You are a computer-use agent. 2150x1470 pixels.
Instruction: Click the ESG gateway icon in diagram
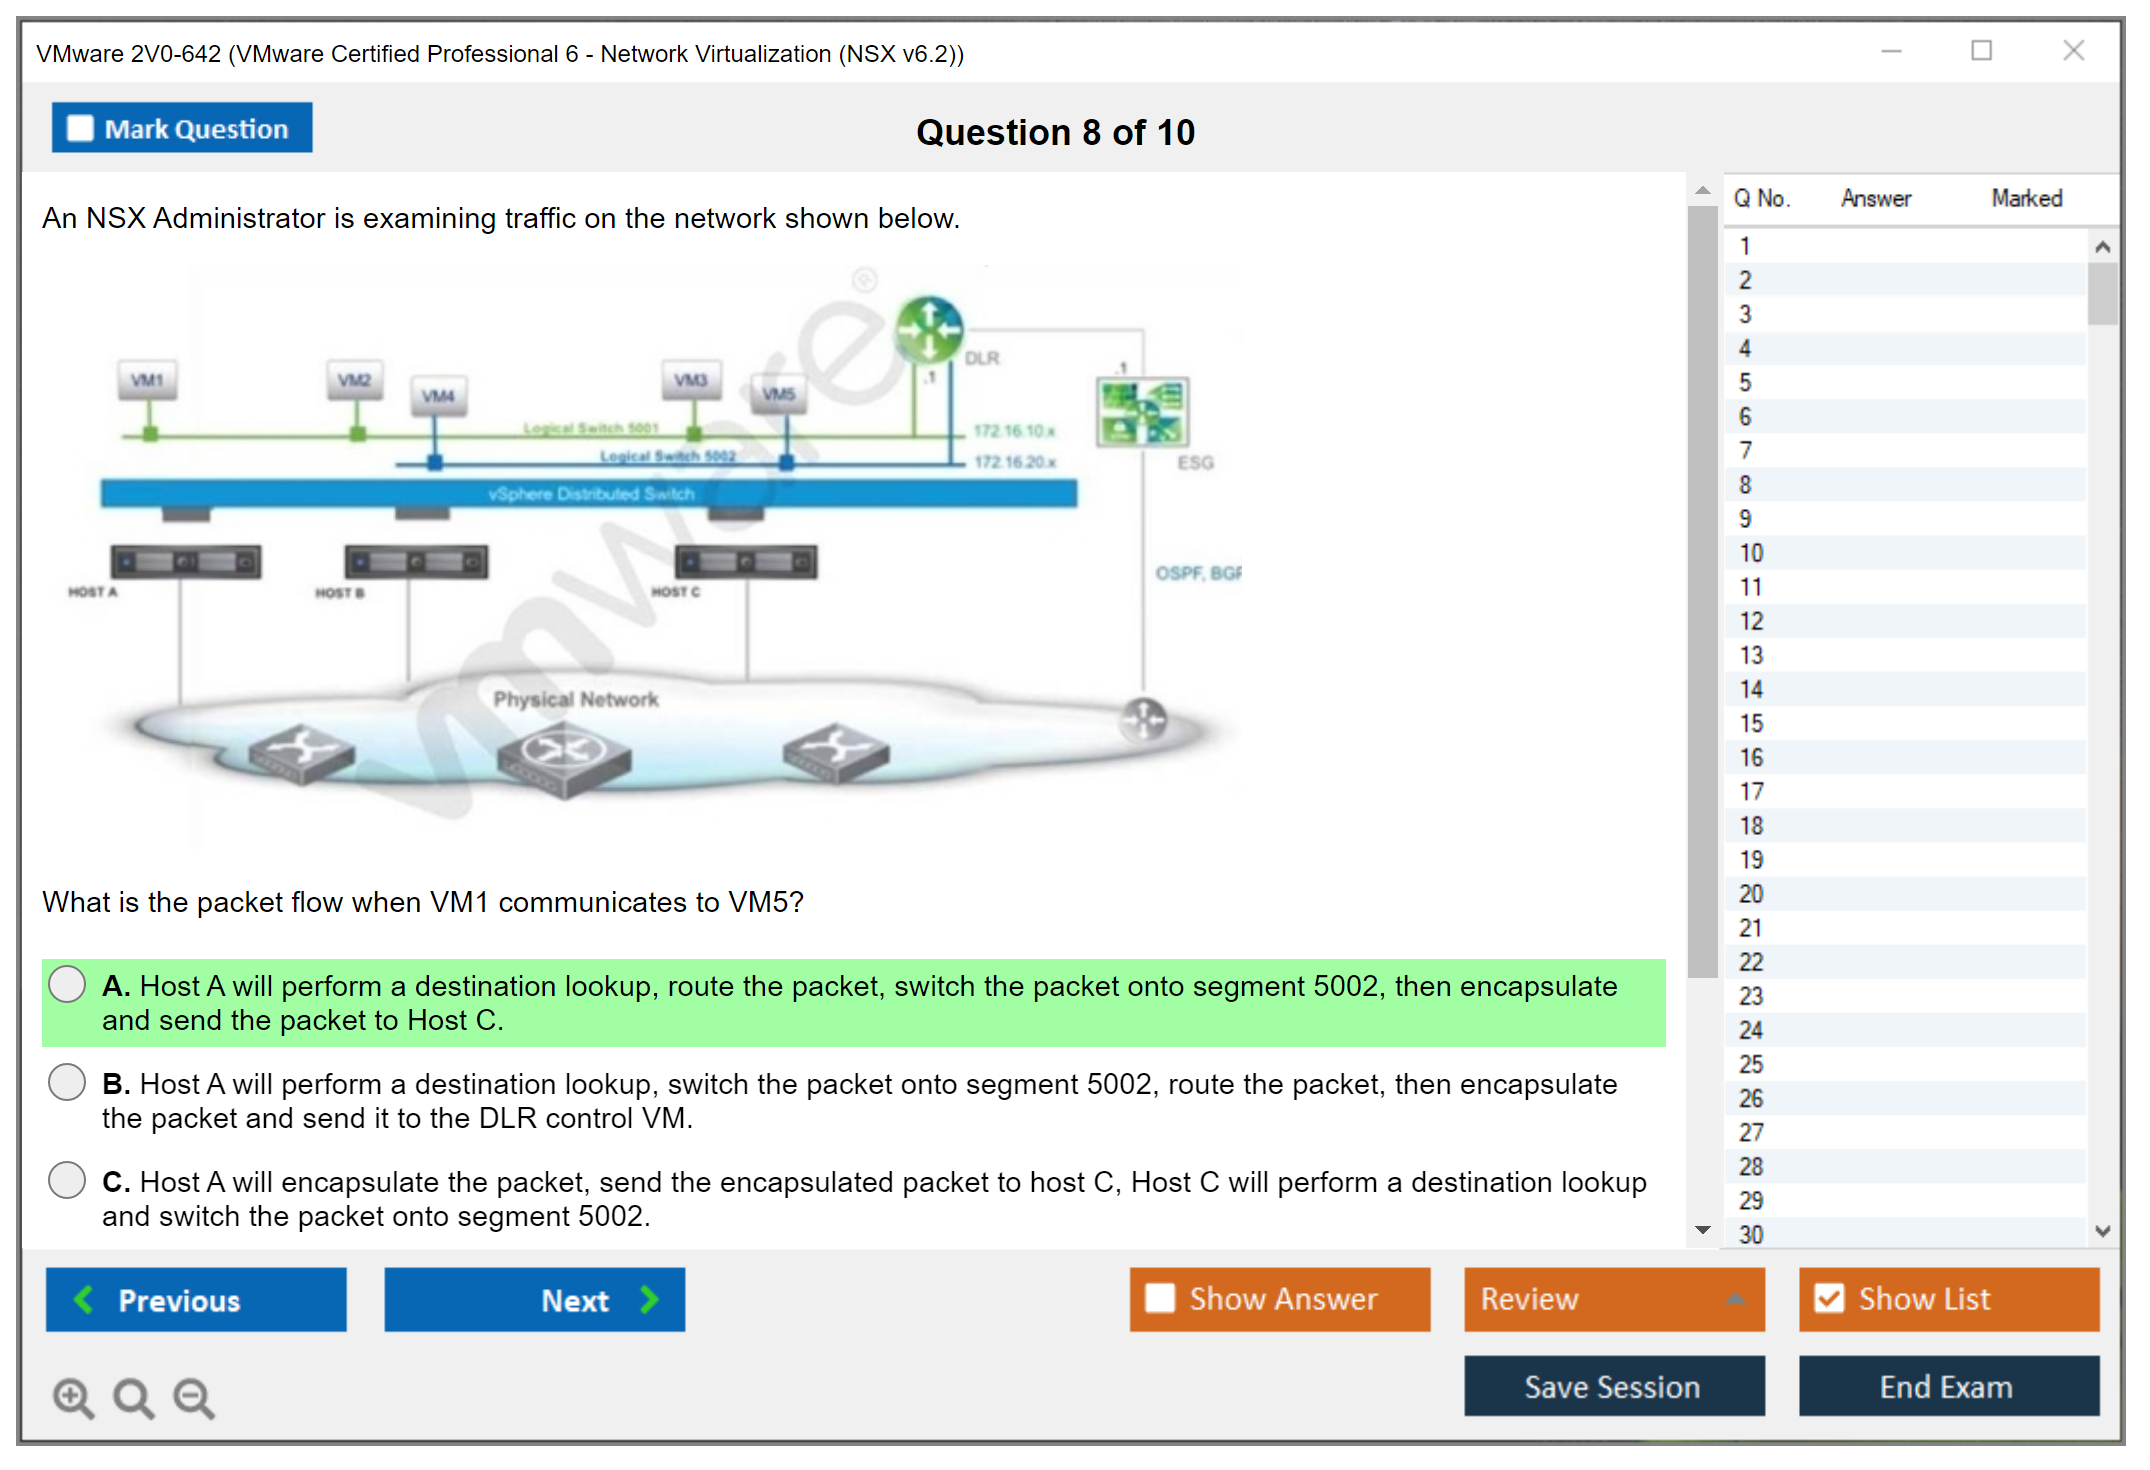pyautogui.click(x=1142, y=412)
